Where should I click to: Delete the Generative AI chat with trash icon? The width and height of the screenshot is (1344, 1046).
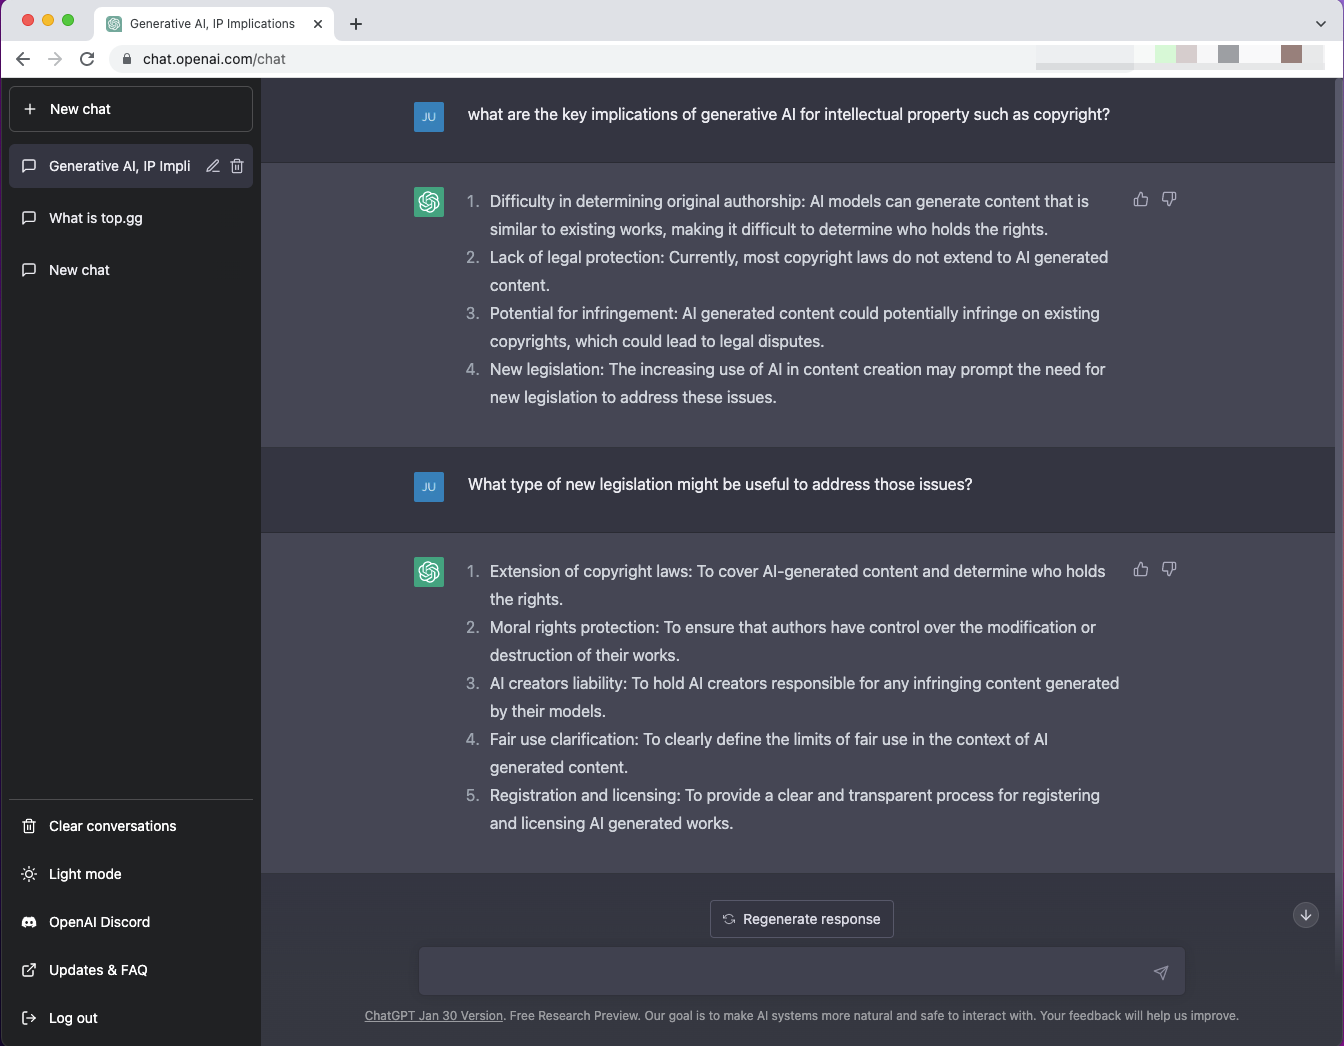pyautogui.click(x=237, y=166)
